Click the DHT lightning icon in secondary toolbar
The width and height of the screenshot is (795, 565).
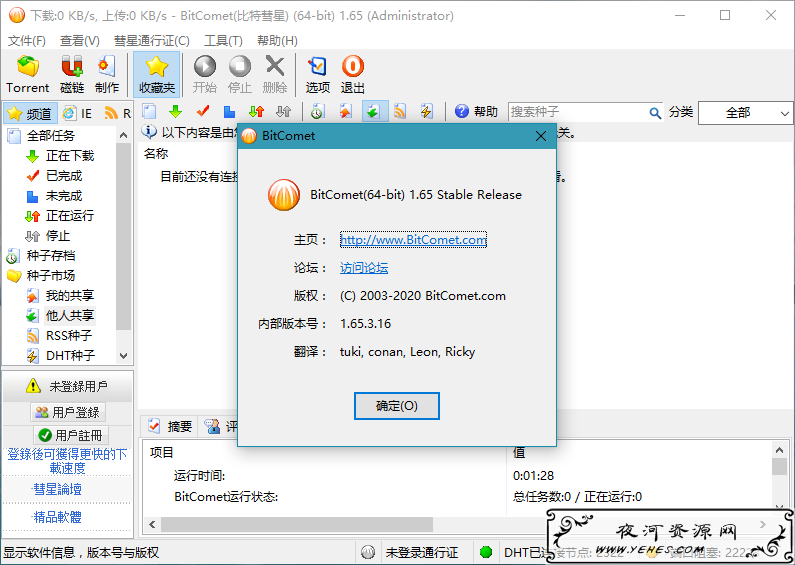click(427, 111)
